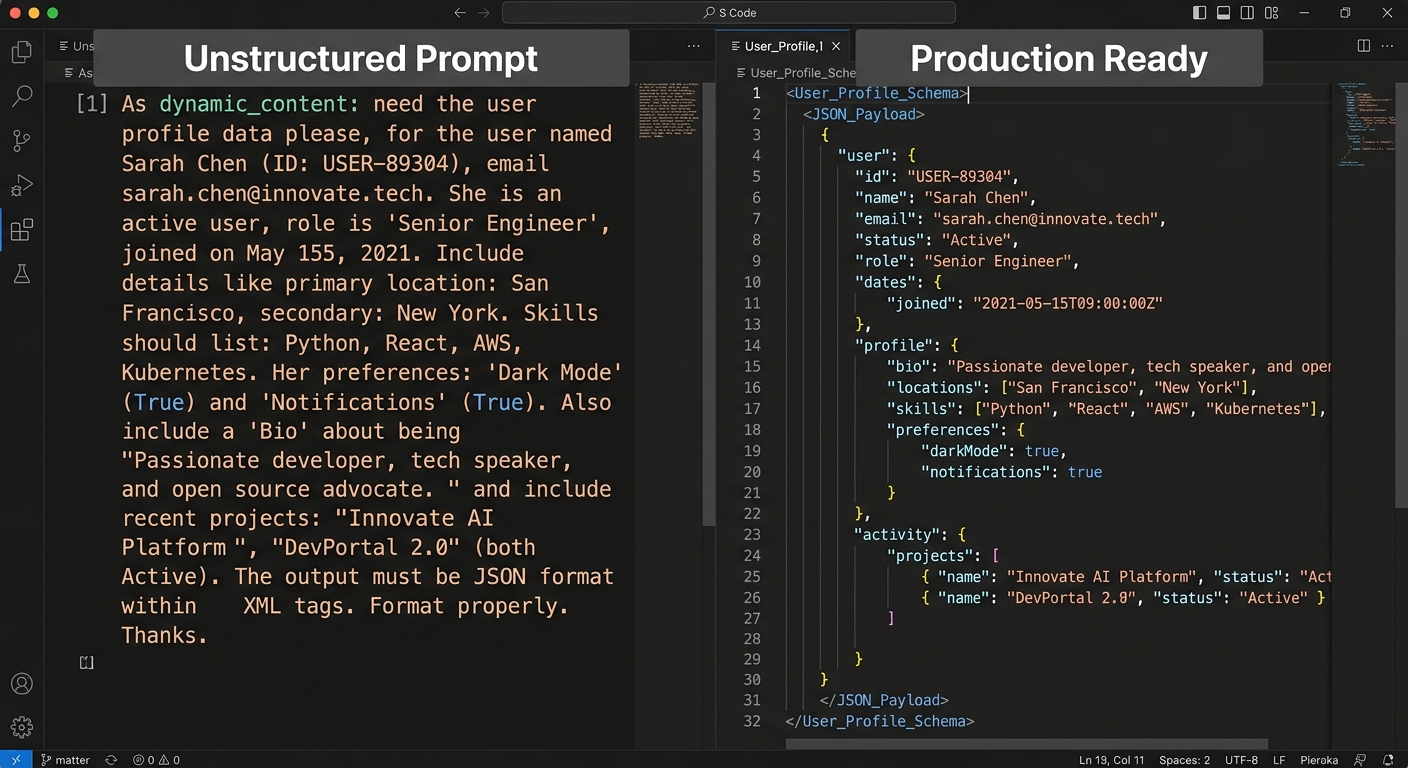Click the left editor vertical scrollbar

point(709,304)
